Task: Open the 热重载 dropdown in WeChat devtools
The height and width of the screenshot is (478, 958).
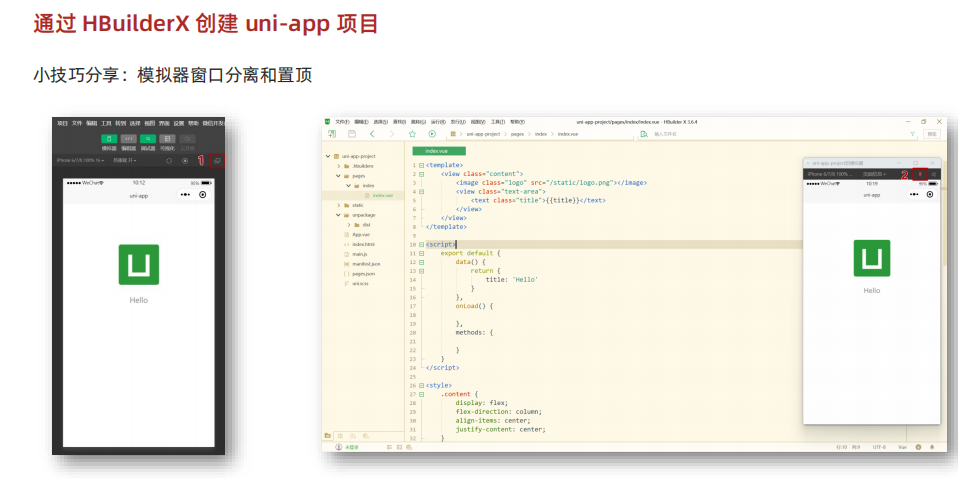Action: tap(125, 160)
